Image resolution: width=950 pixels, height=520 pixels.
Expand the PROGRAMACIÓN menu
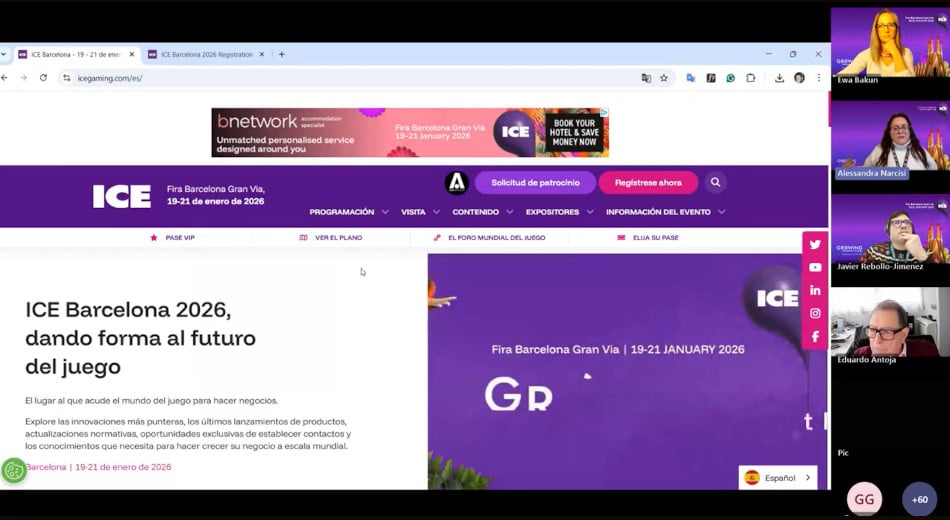pyautogui.click(x=348, y=212)
